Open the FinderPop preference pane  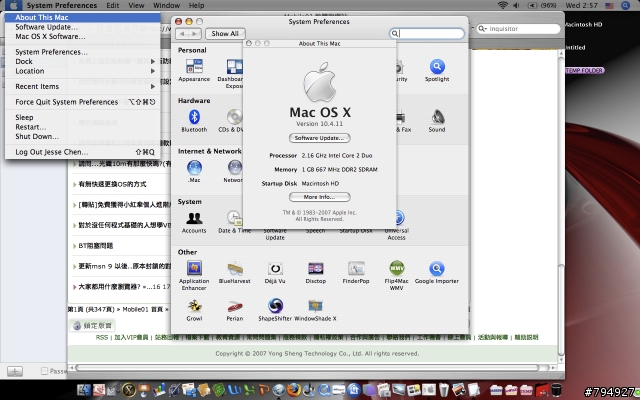356,273
